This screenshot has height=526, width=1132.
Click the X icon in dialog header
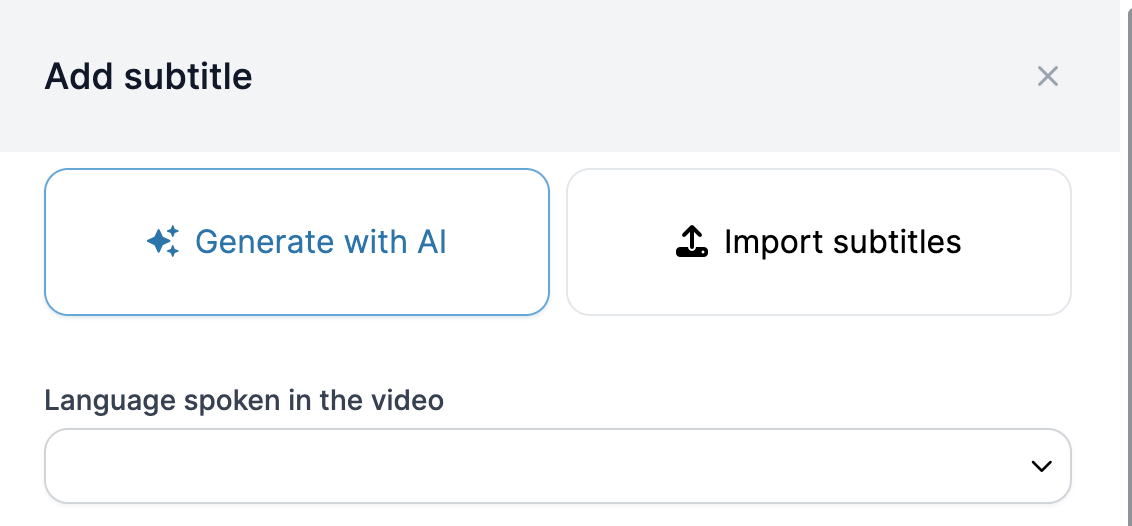(1048, 76)
